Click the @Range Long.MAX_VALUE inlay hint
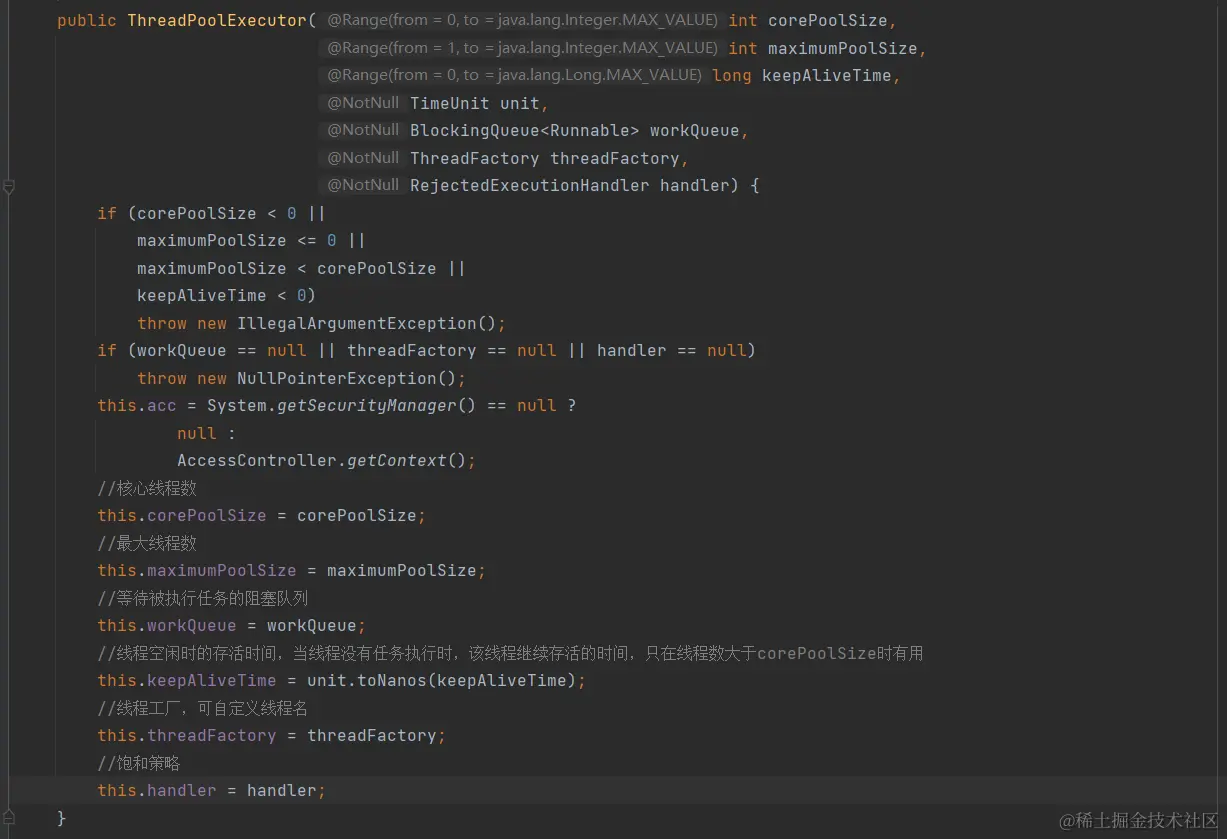This screenshot has width=1227, height=839. (513, 75)
